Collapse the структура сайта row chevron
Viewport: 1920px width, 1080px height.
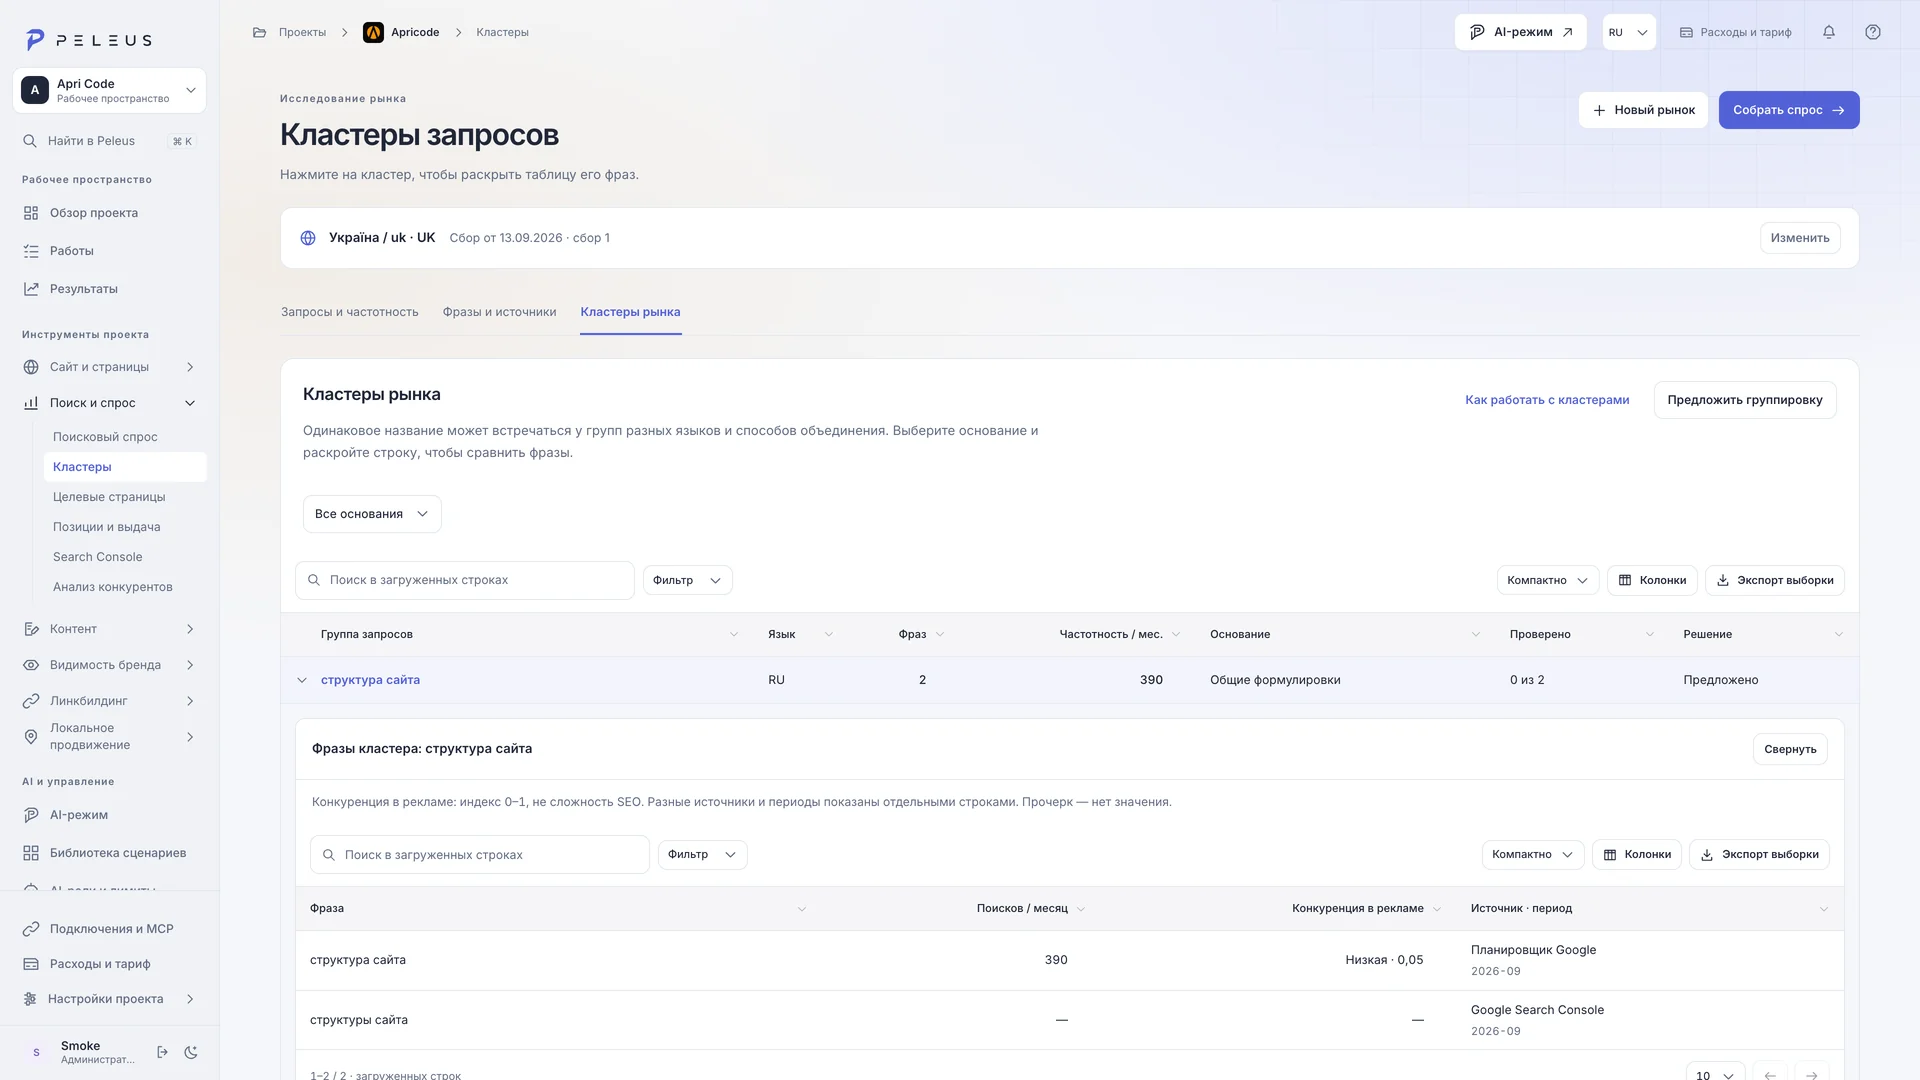click(x=302, y=680)
